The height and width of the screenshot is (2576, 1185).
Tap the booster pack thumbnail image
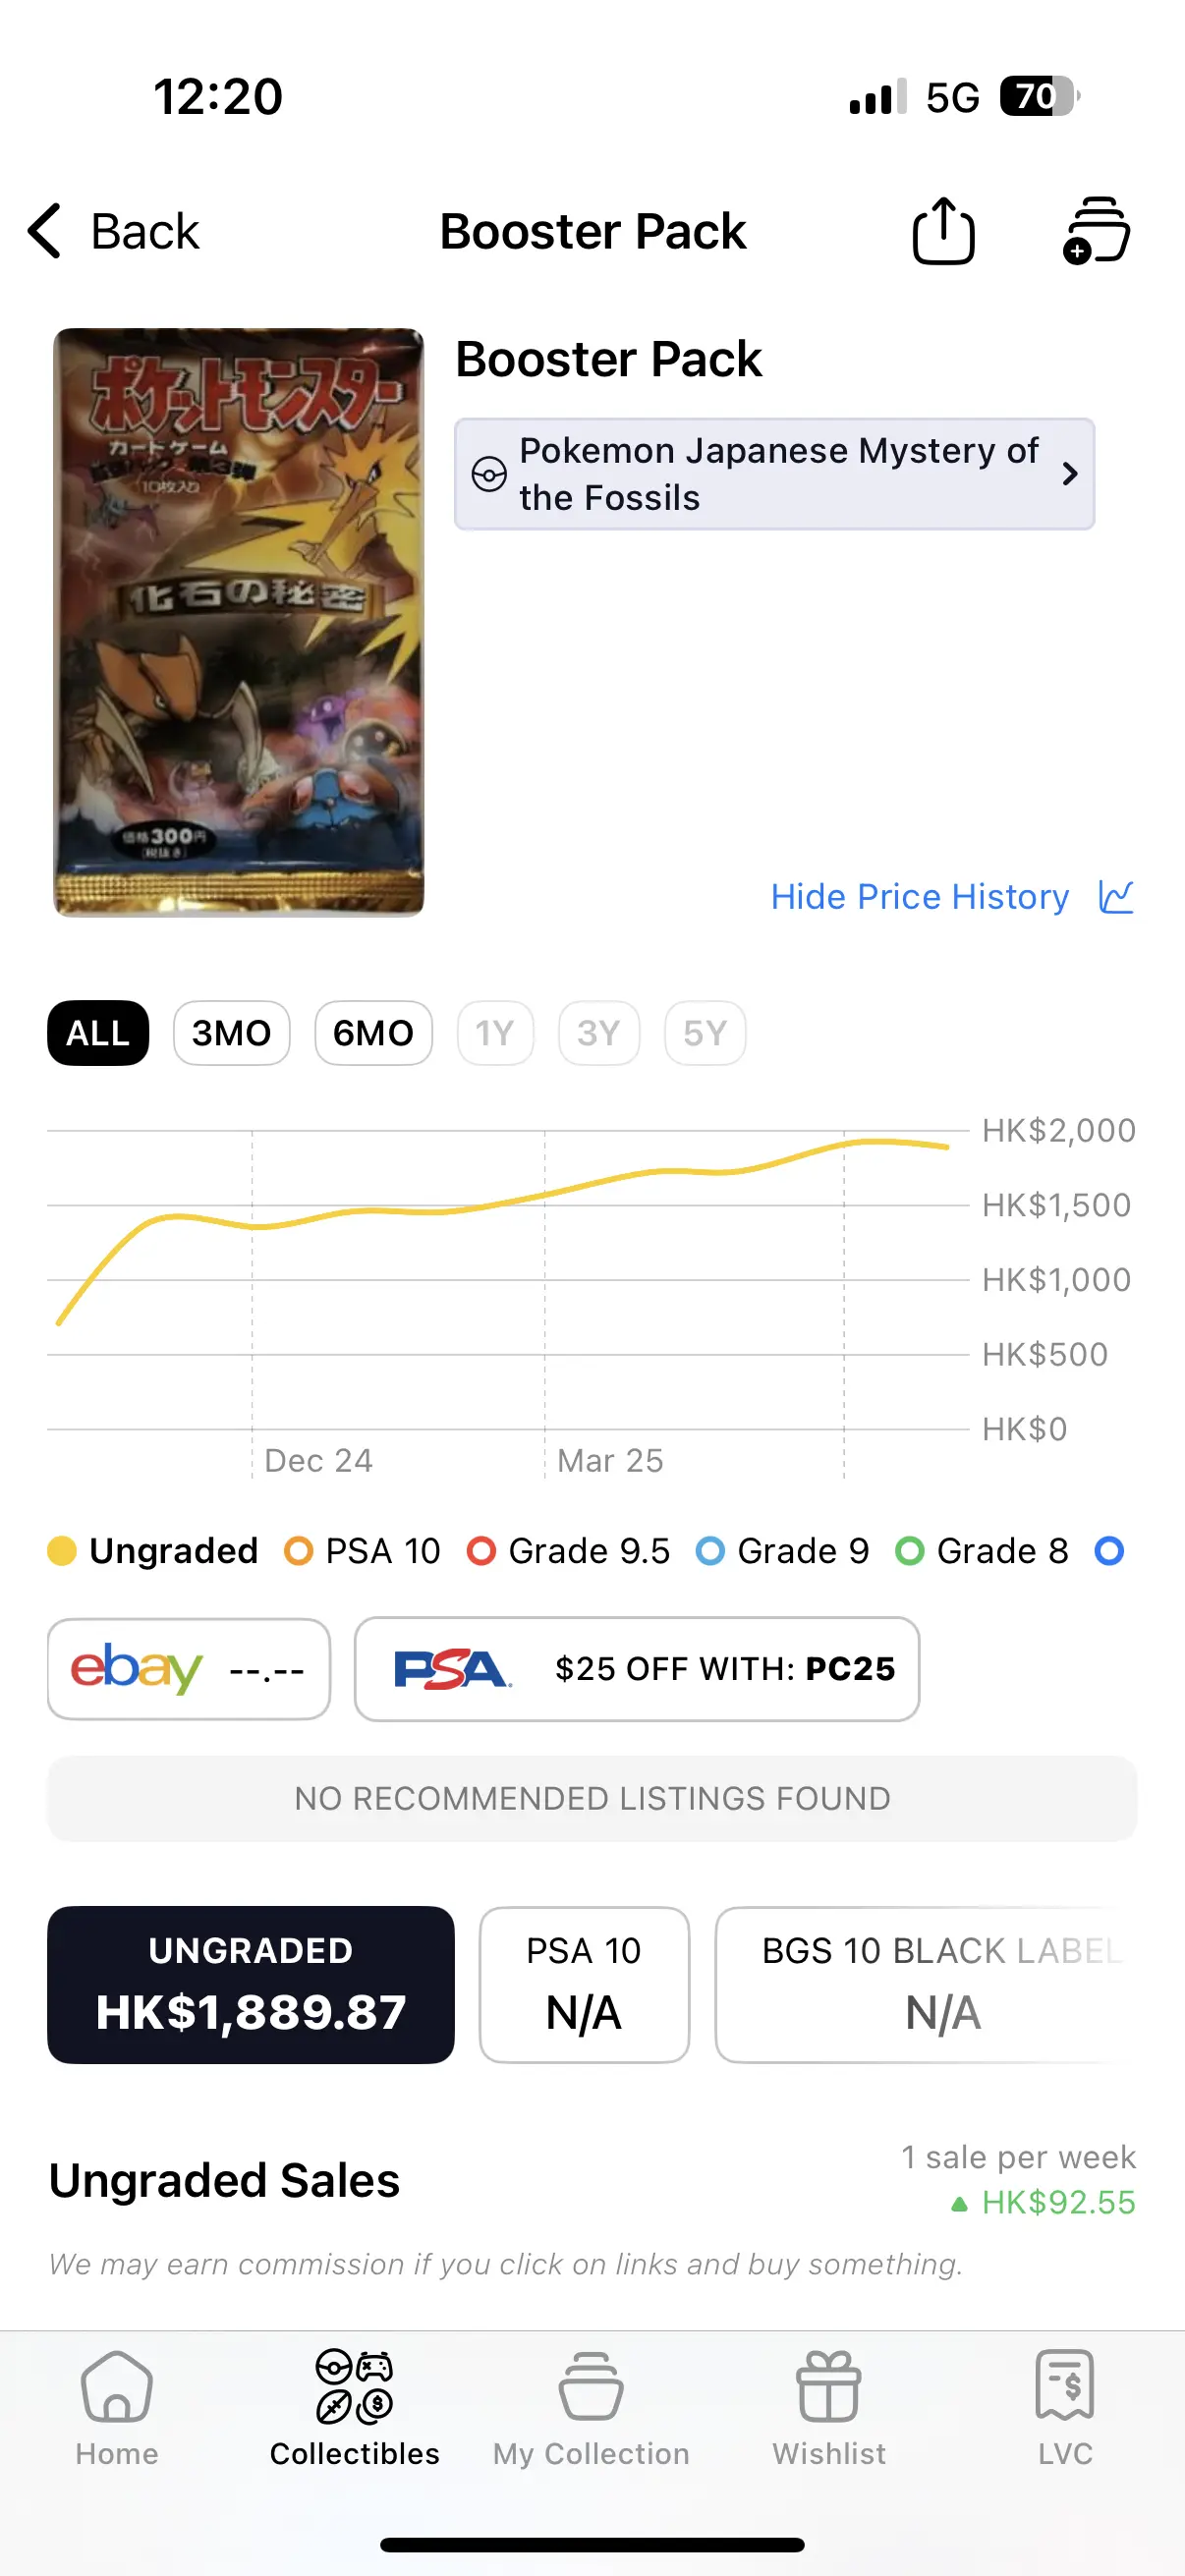(239, 622)
